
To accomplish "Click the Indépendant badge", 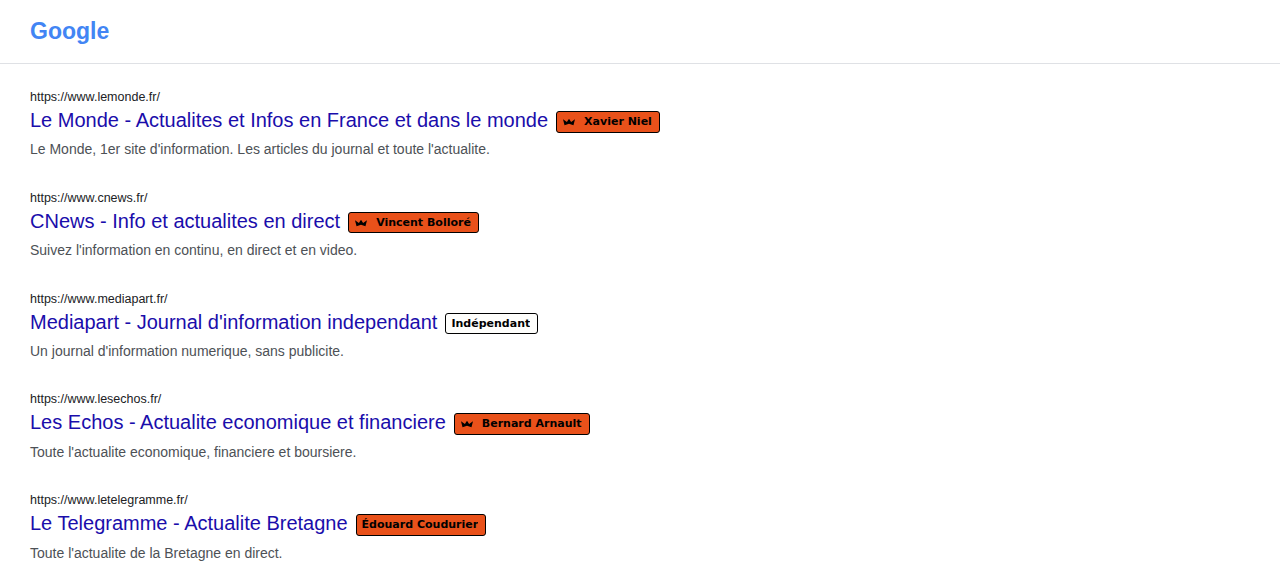I will point(491,323).
